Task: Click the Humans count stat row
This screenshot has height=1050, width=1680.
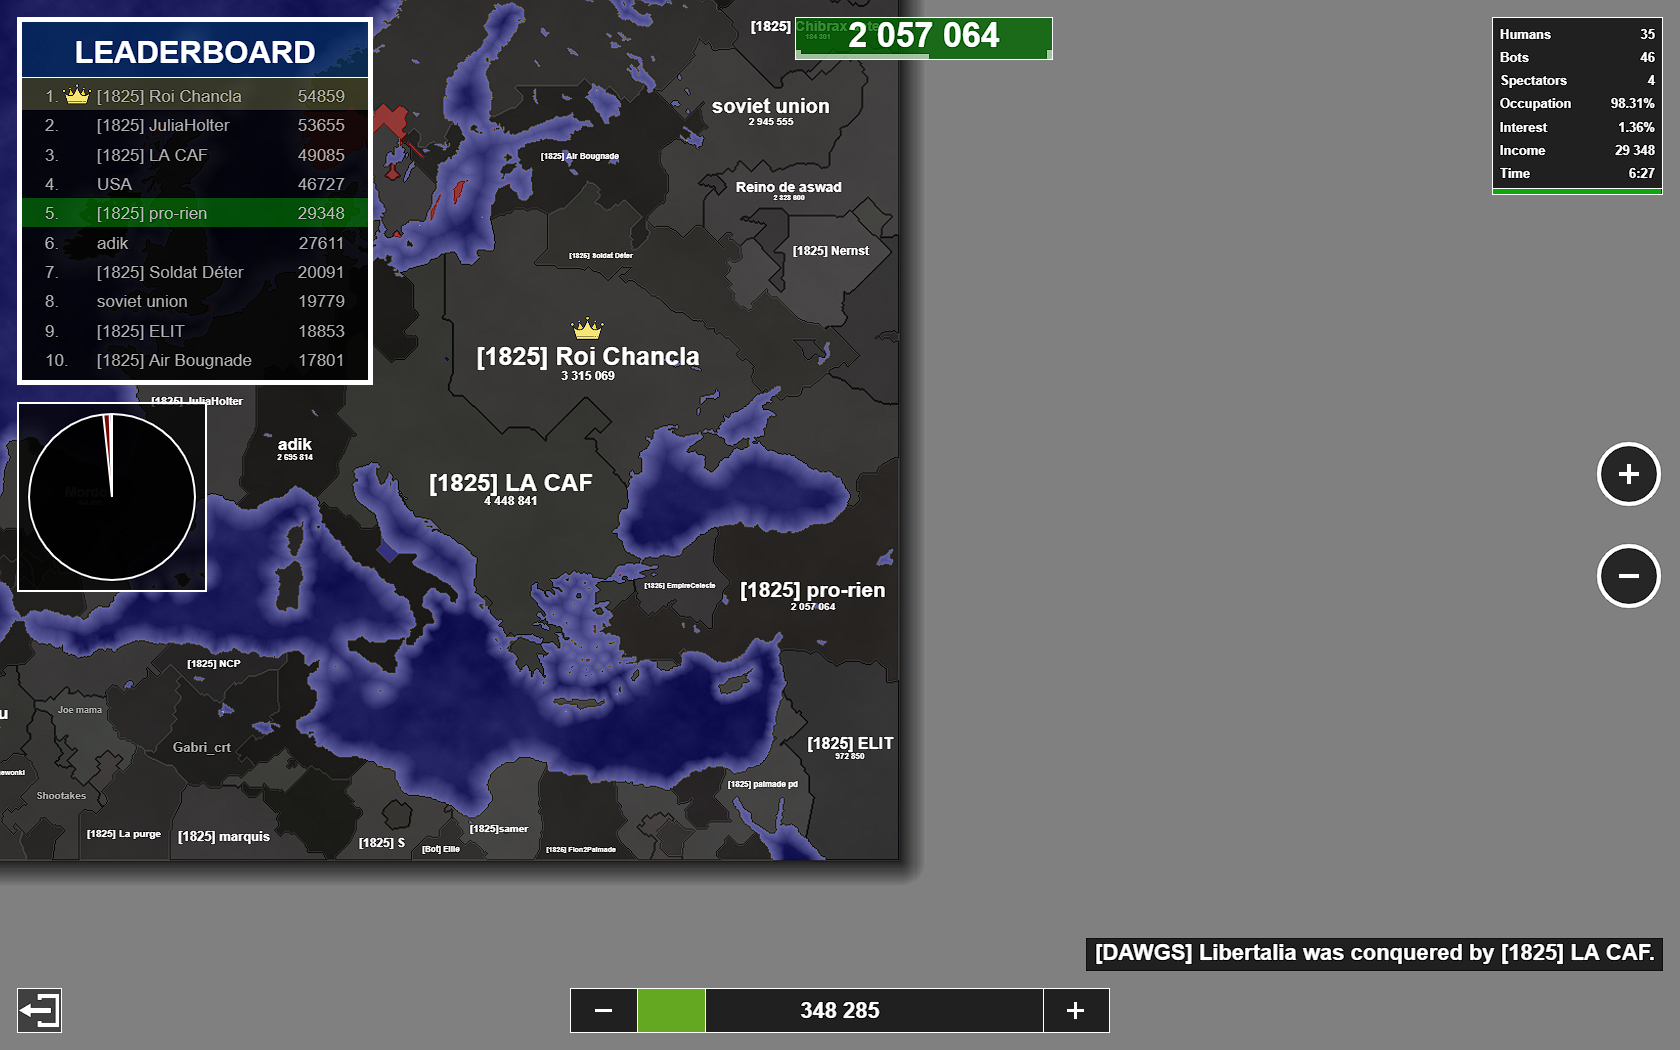Action: coord(1577,34)
